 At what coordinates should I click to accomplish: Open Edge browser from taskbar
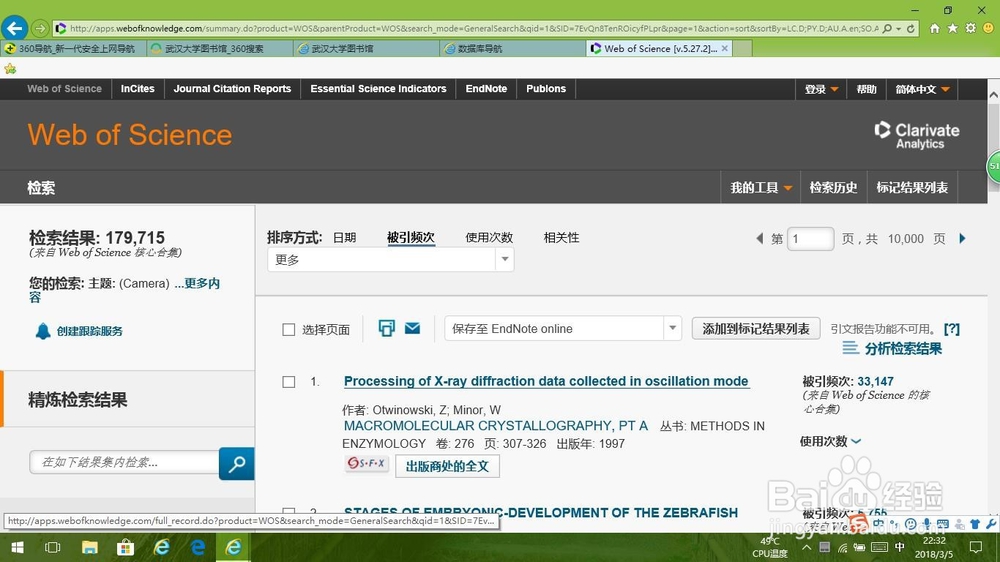tap(198, 547)
